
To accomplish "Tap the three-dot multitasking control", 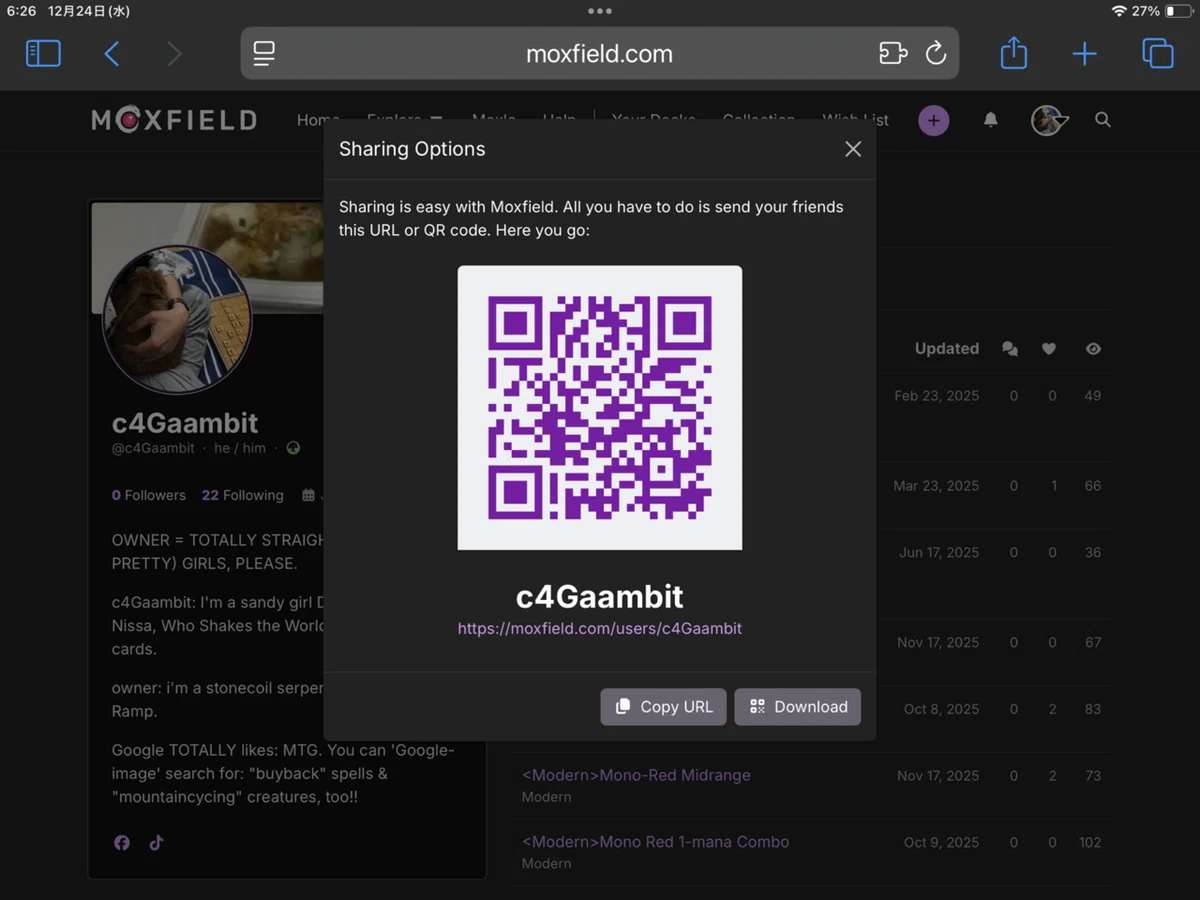I will click(600, 11).
